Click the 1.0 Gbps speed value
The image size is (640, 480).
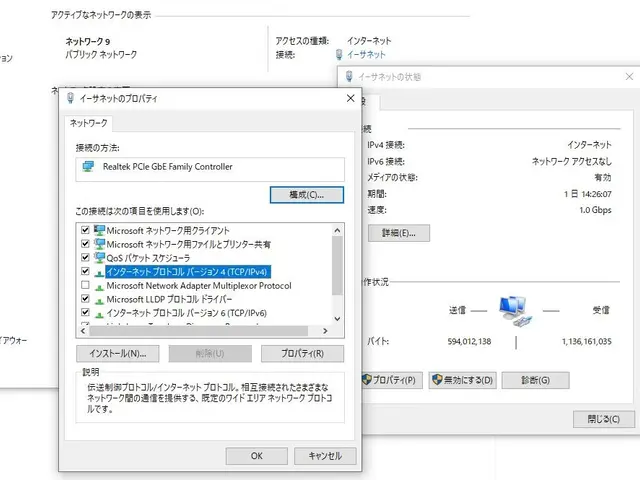tap(595, 210)
